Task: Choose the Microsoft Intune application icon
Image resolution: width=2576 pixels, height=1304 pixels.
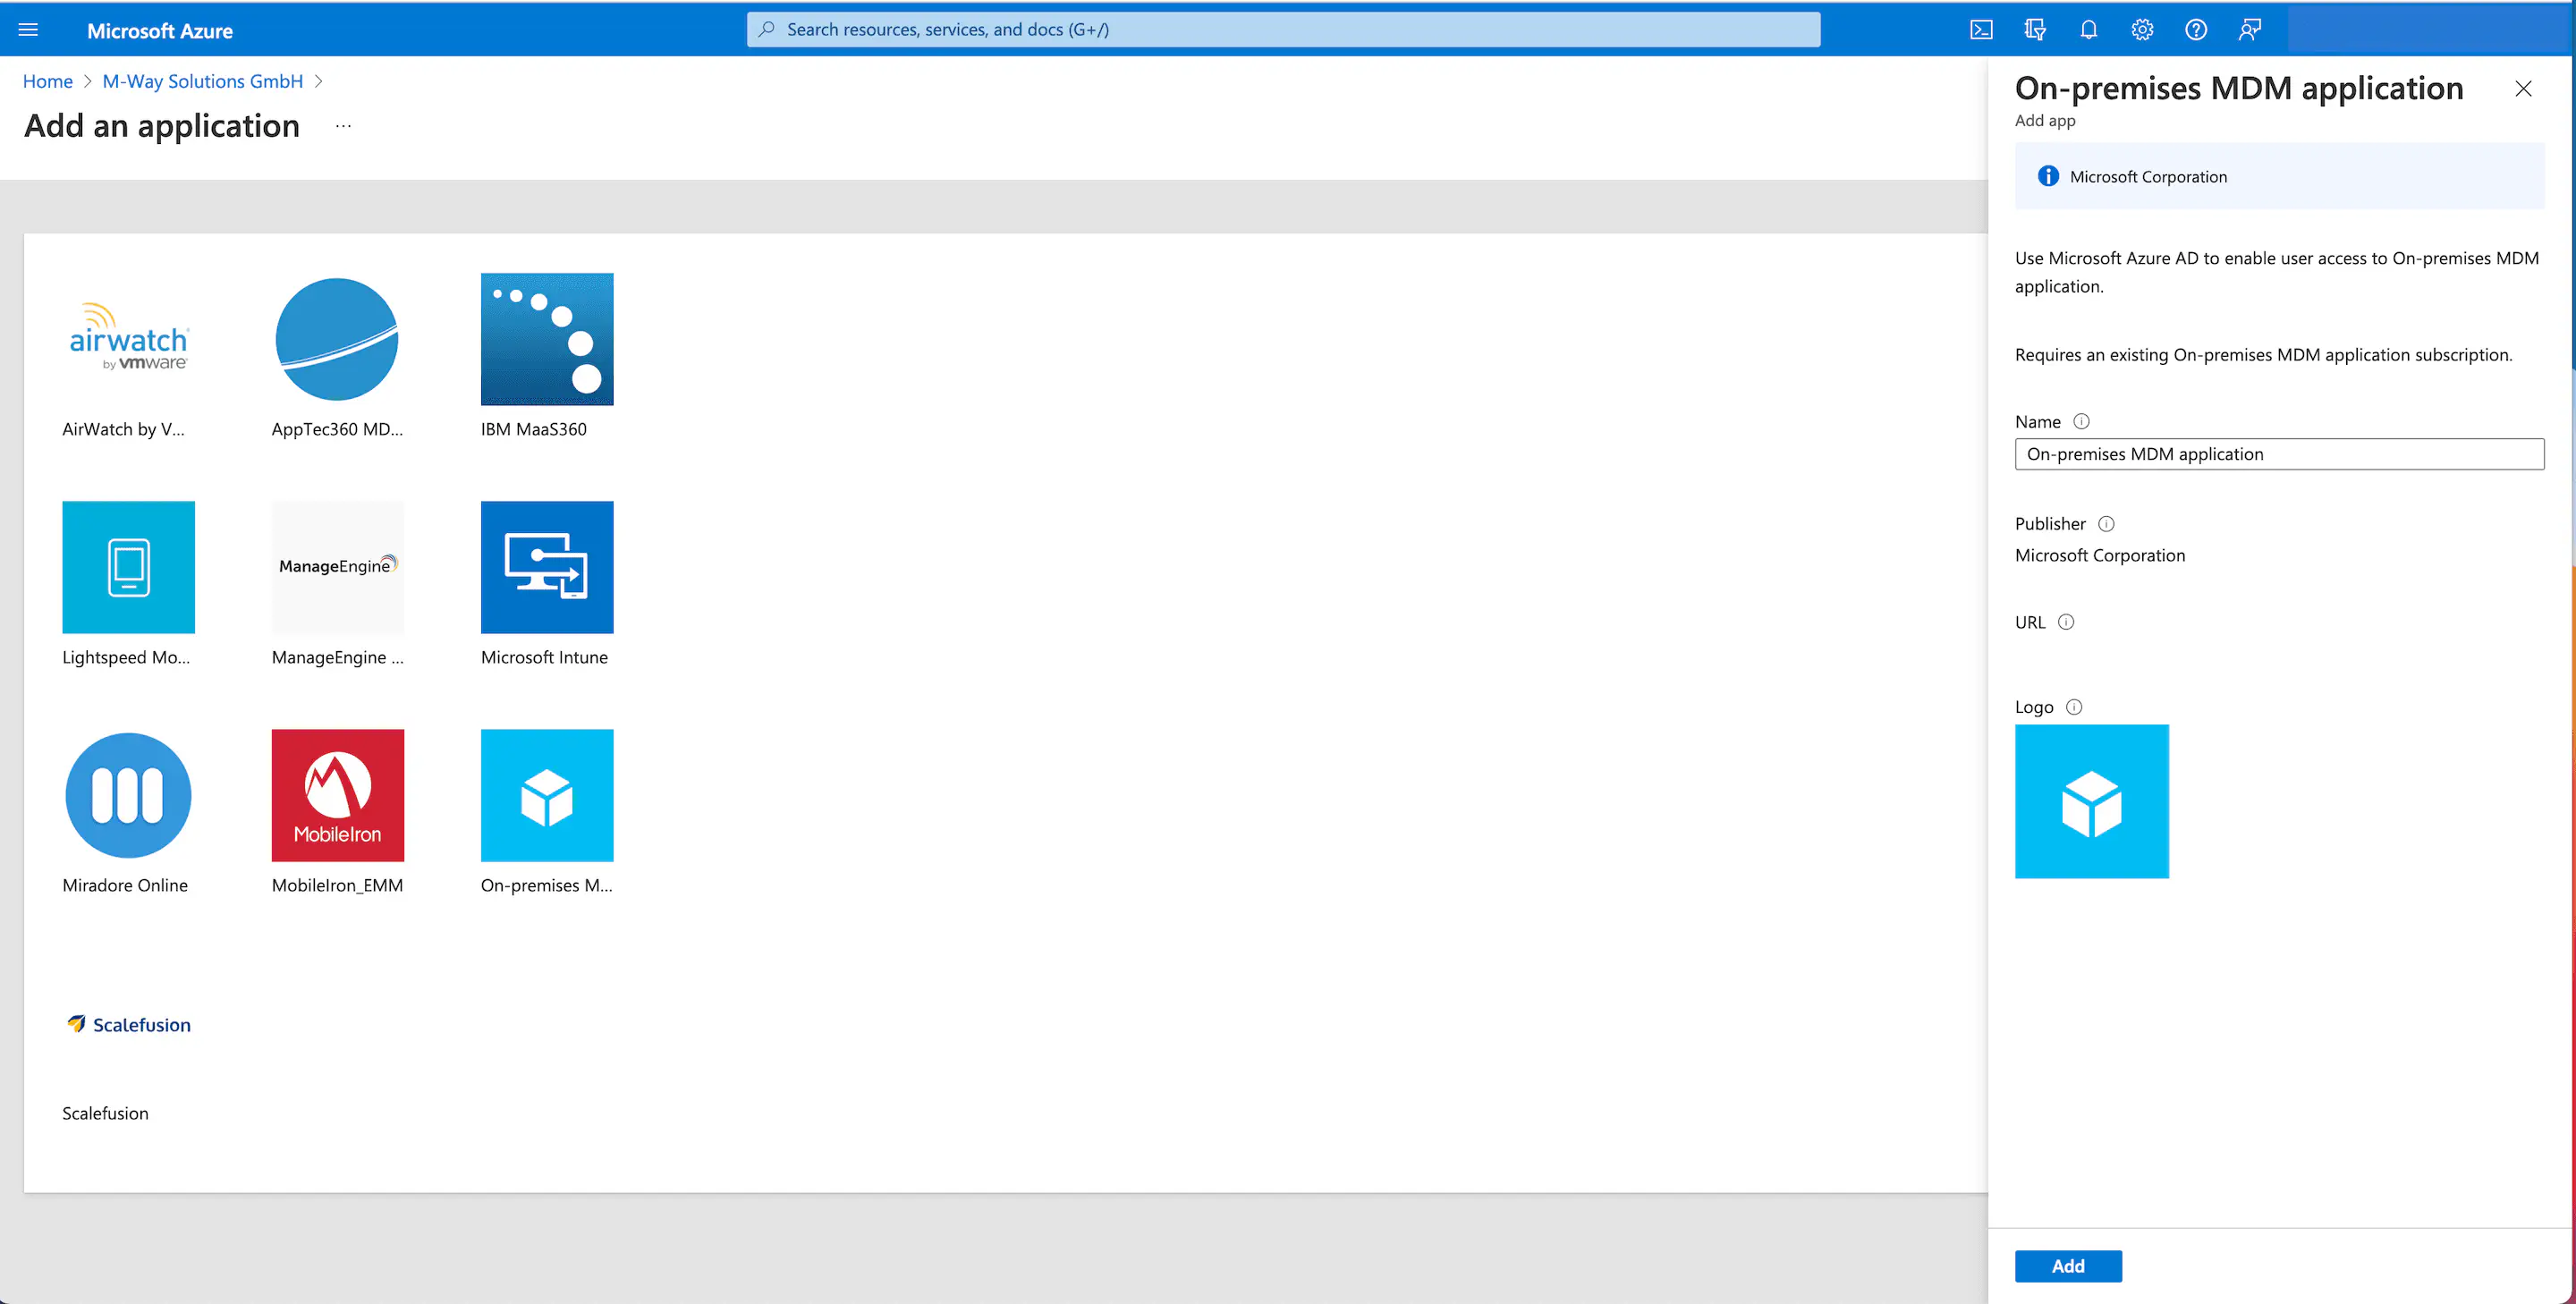Action: click(x=546, y=567)
